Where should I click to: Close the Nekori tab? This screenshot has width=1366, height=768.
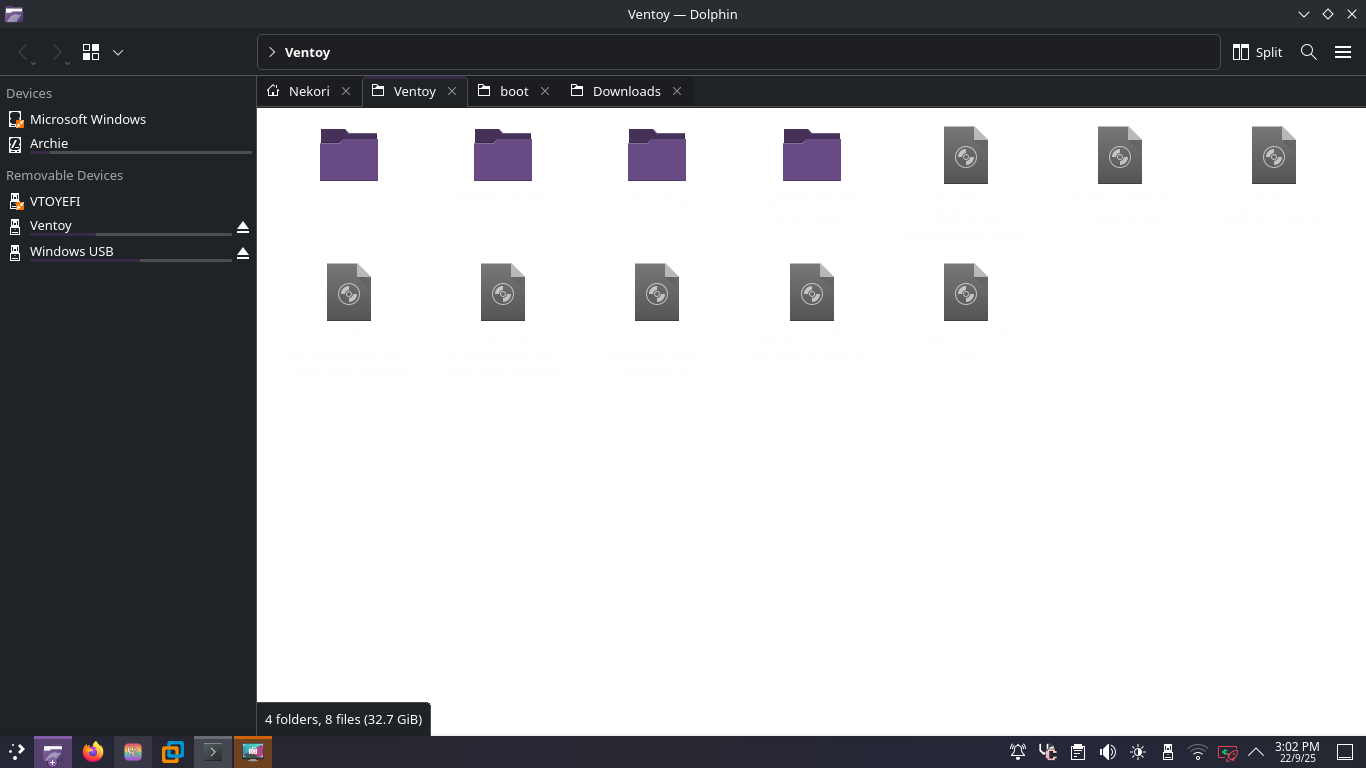tap(346, 91)
